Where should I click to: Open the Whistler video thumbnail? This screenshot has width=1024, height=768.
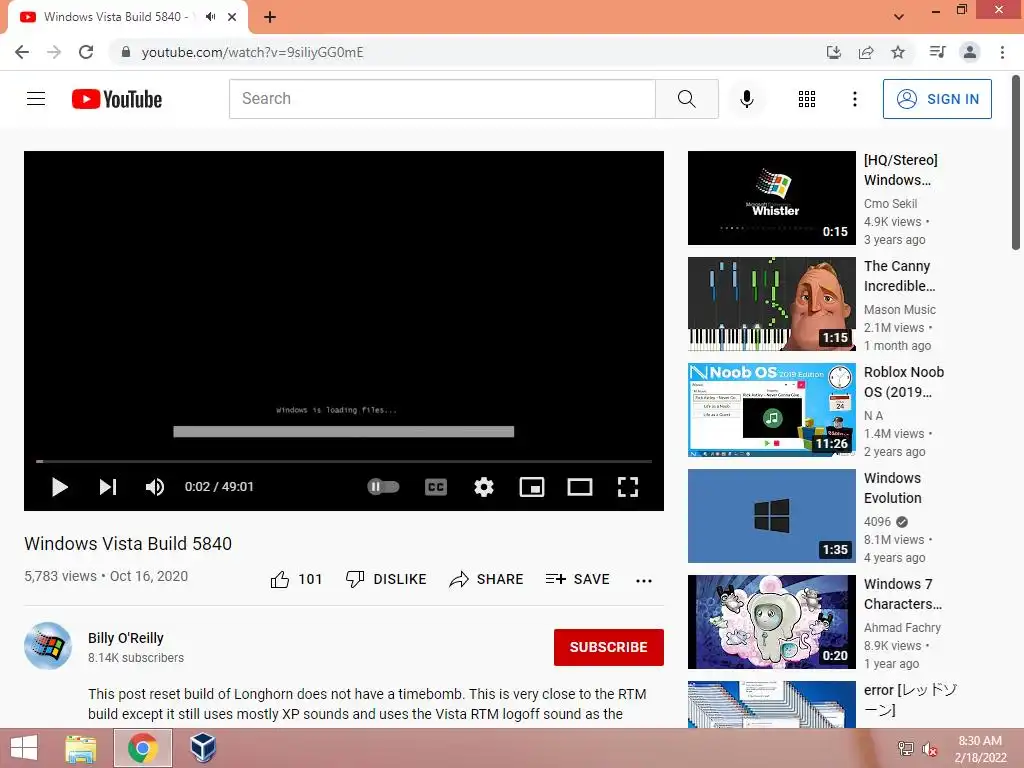pos(772,198)
